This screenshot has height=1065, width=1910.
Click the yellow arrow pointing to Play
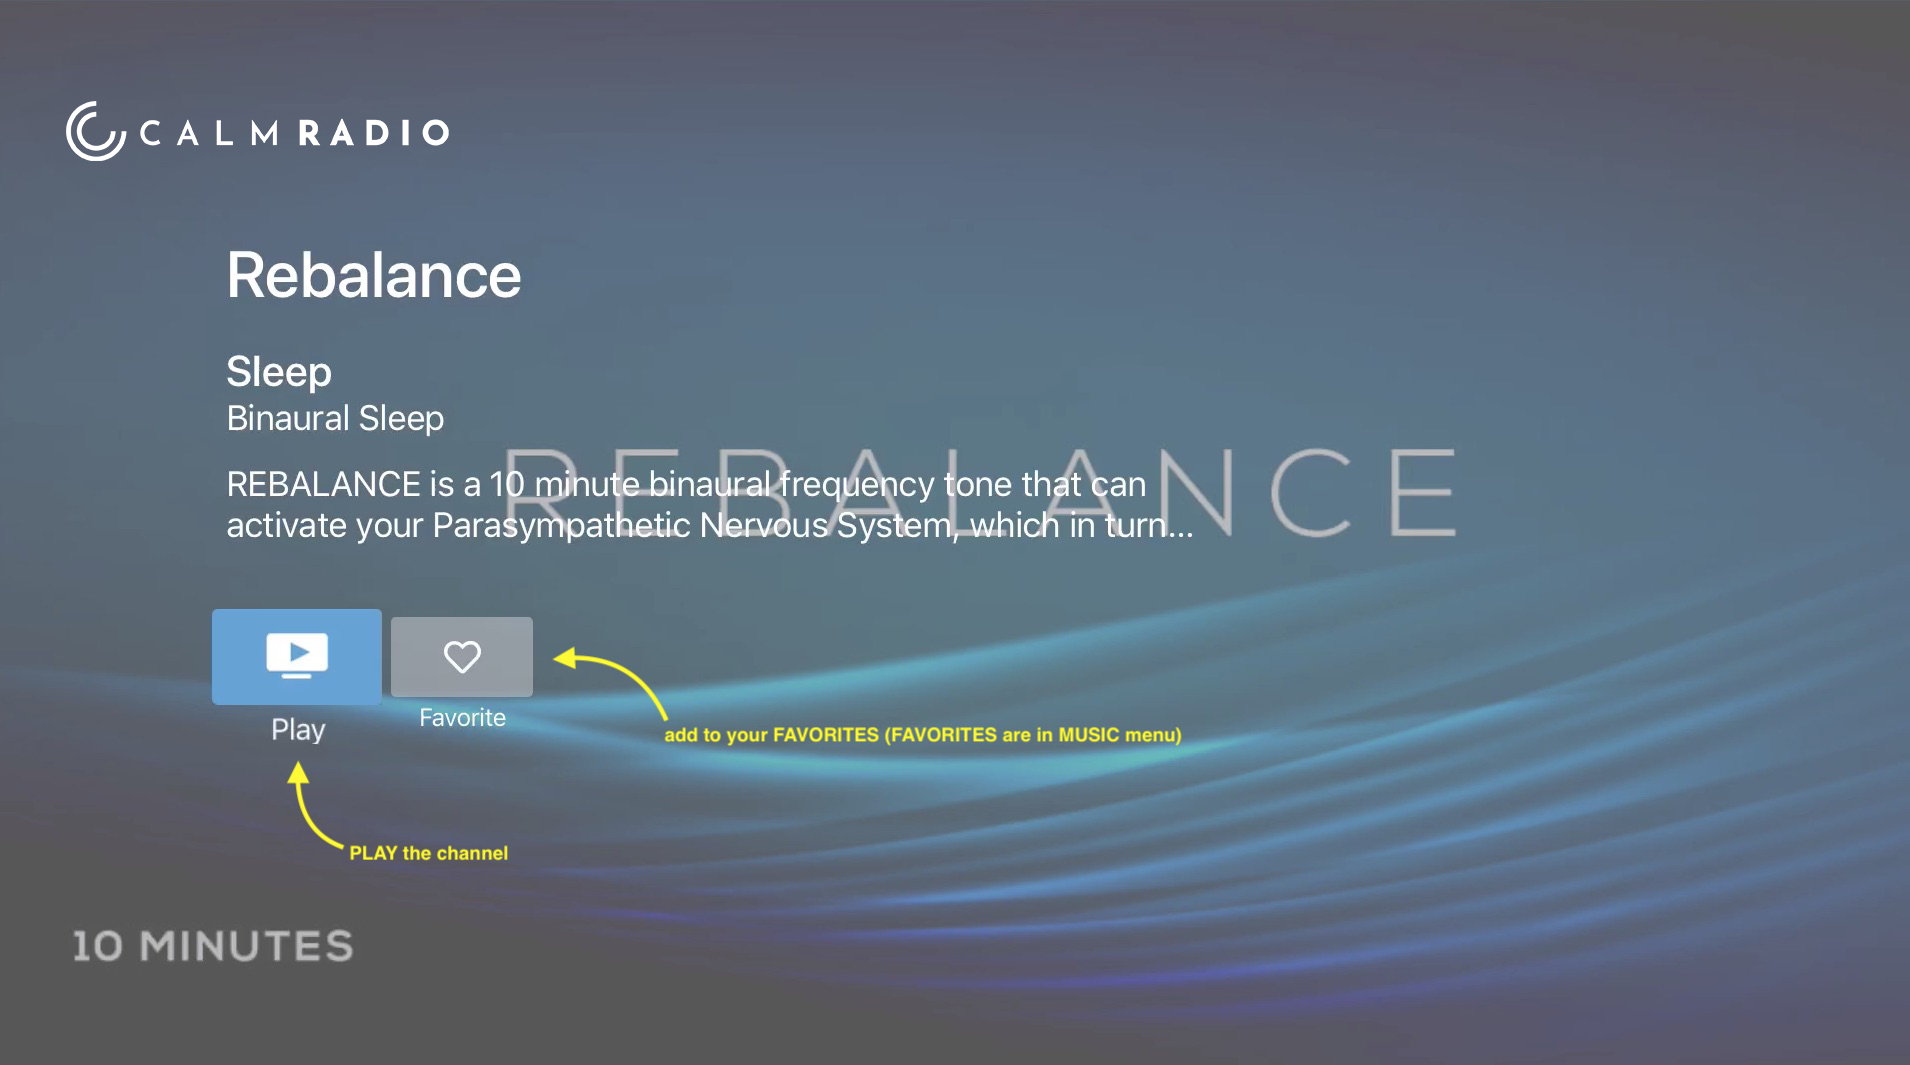[308, 805]
